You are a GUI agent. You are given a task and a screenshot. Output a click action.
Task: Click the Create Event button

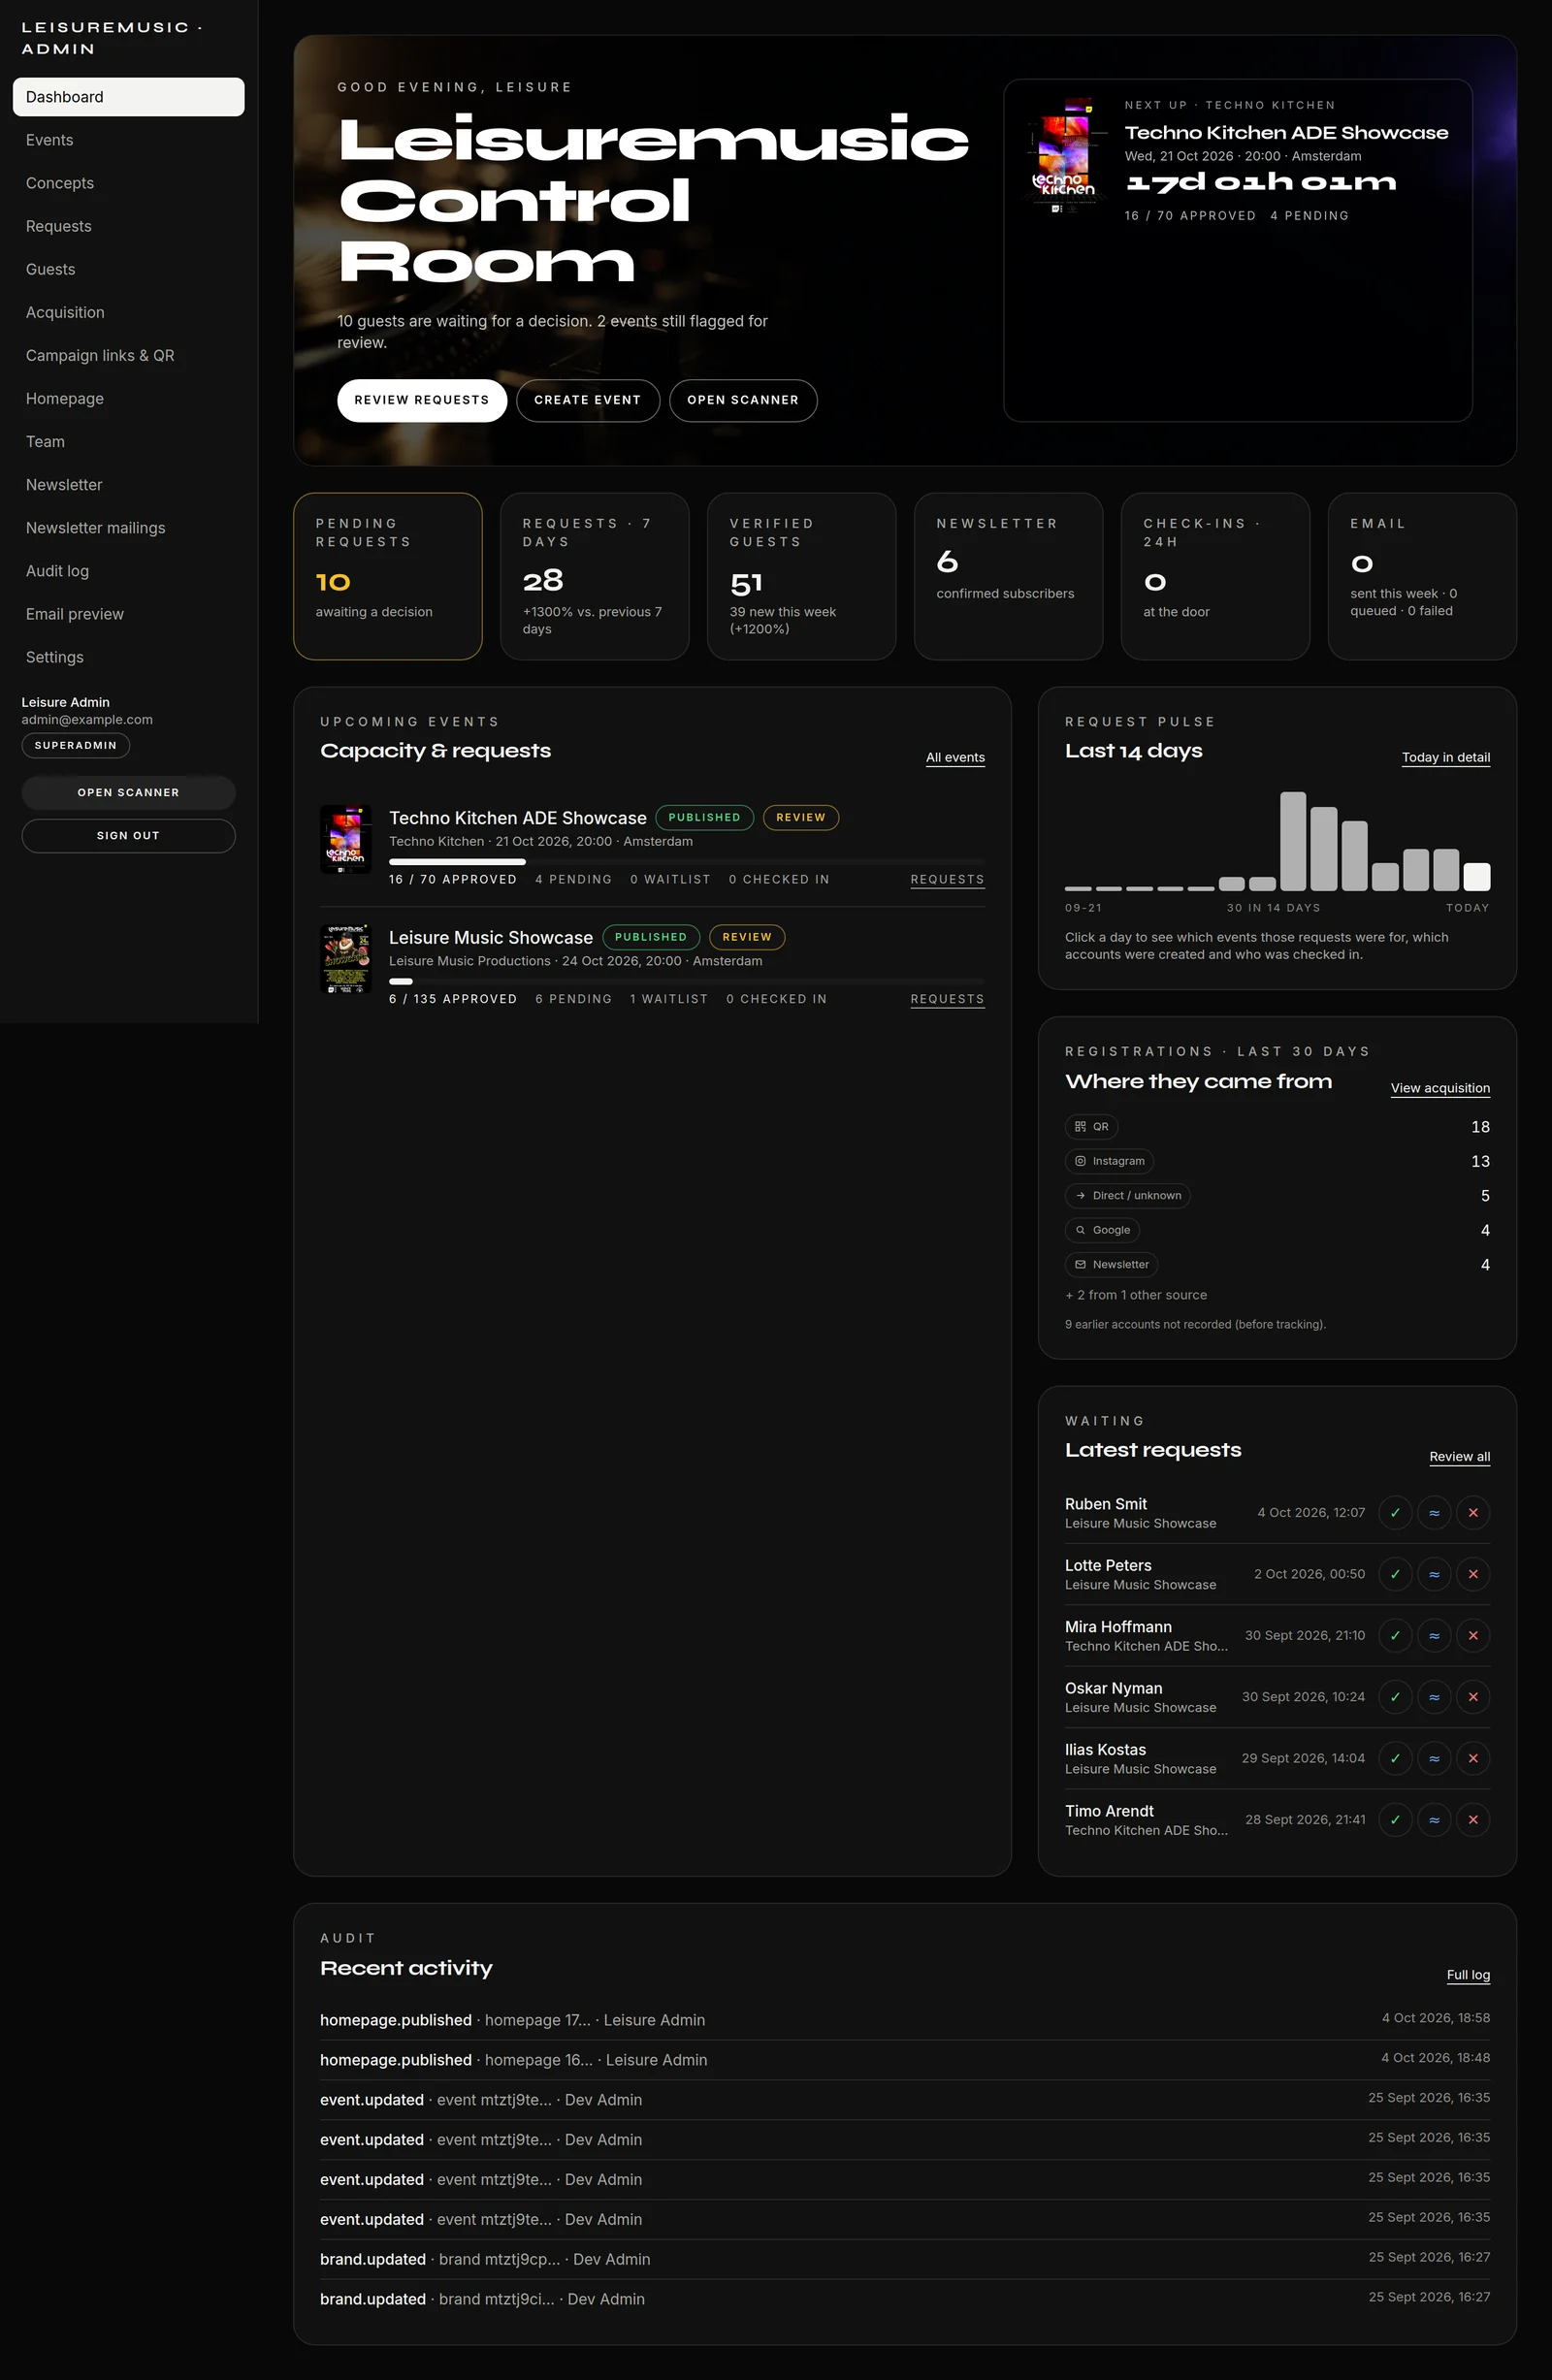click(588, 400)
